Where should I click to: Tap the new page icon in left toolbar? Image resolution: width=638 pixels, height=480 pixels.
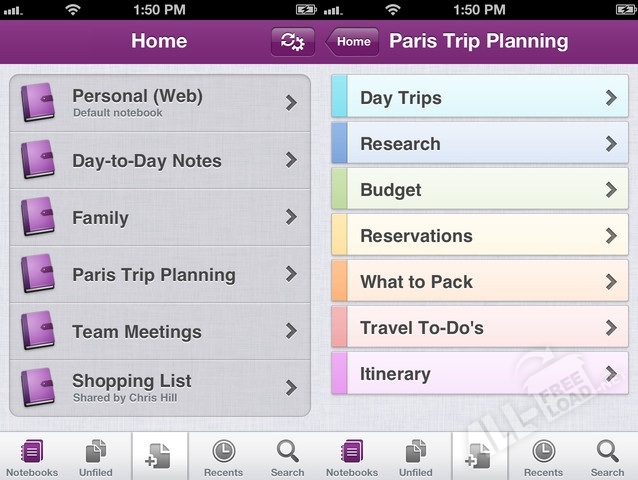(159, 456)
